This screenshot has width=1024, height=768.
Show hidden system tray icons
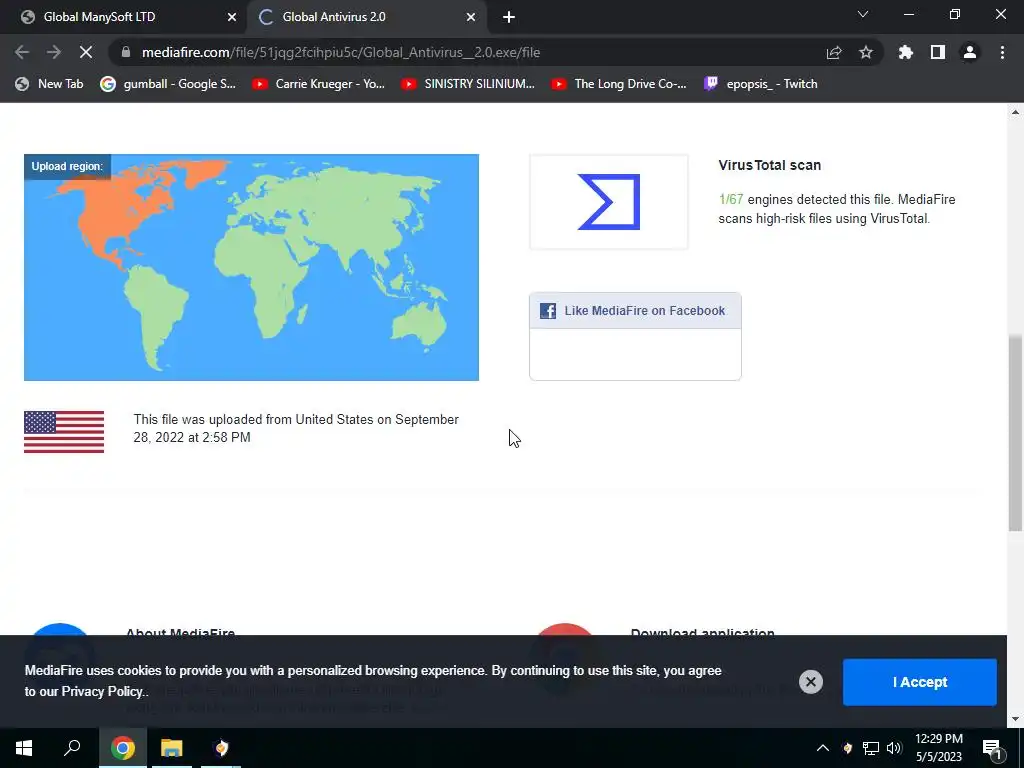coord(823,748)
